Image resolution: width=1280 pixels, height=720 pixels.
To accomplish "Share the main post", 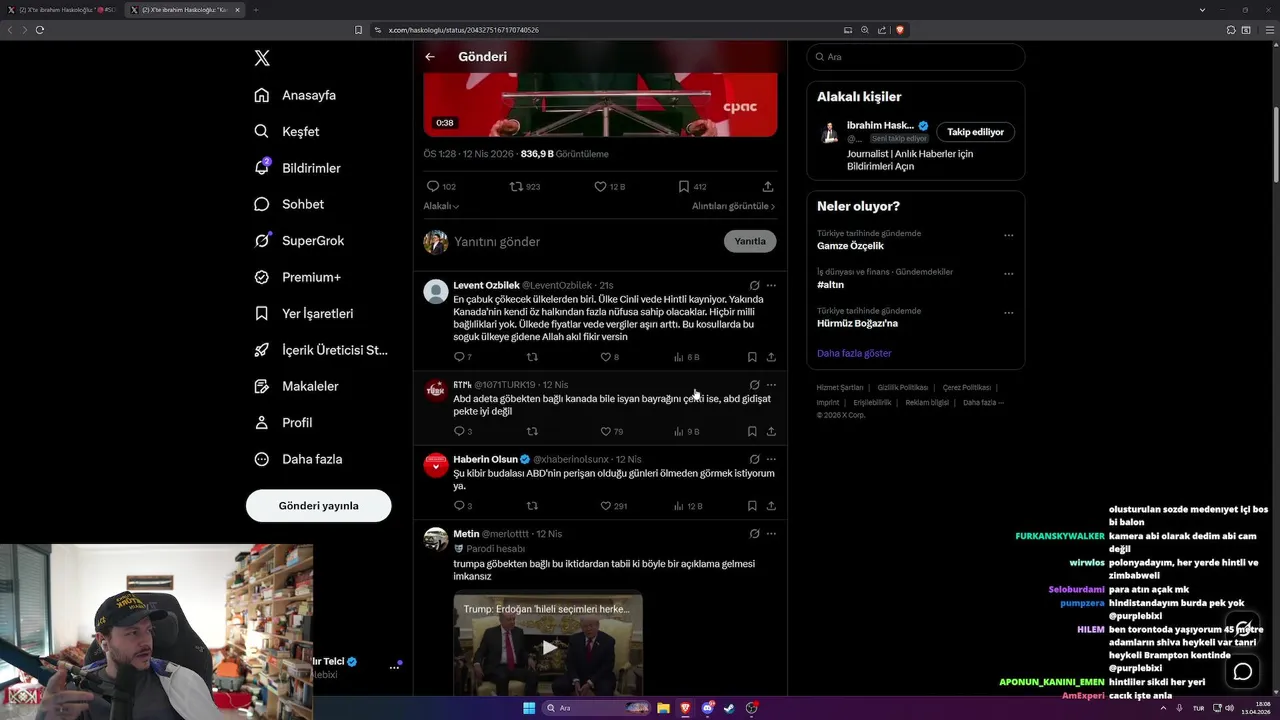I will [768, 187].
